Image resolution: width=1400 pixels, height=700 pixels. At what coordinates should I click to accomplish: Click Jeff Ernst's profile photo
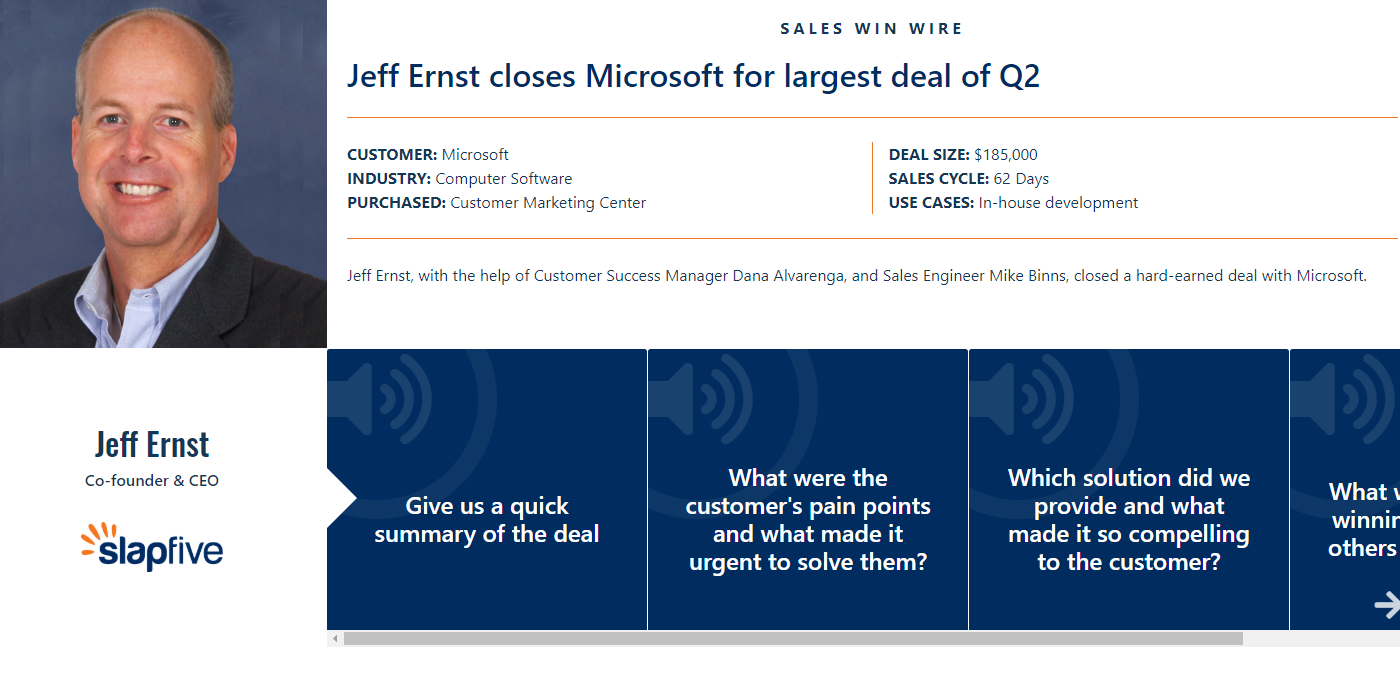[x=163, y=173]
